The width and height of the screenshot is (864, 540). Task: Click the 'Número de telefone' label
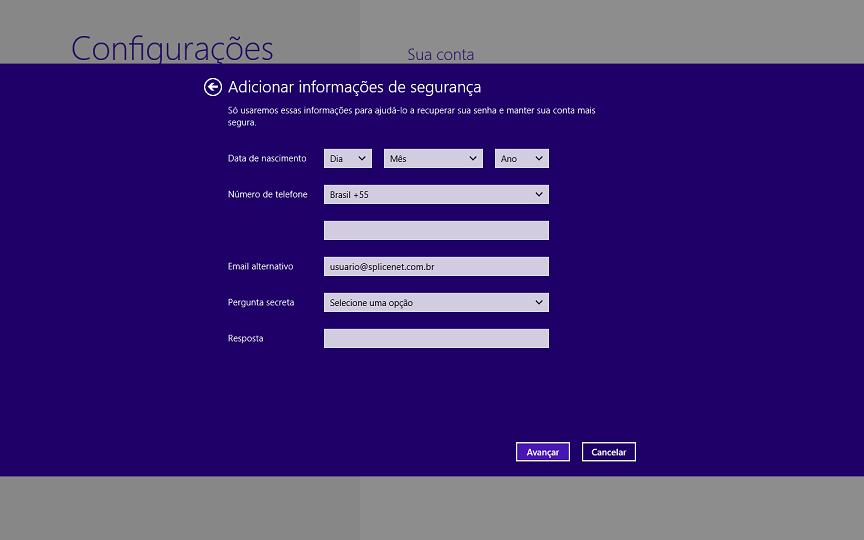tap(267, 194)
